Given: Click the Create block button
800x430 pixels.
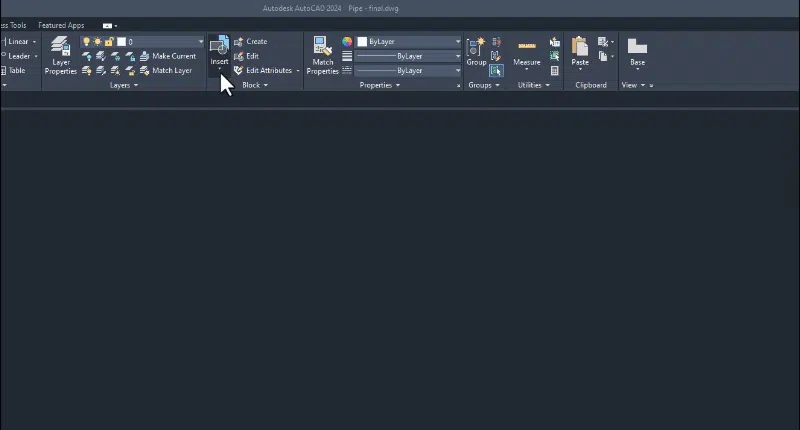Looking at the screenshot, I should tap(251, 41).
